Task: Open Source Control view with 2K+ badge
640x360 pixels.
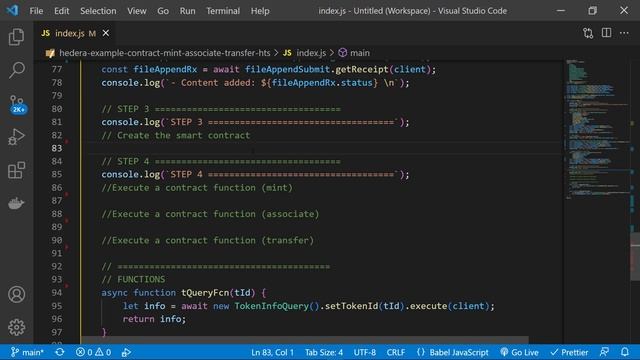Action: click(17, 104)
